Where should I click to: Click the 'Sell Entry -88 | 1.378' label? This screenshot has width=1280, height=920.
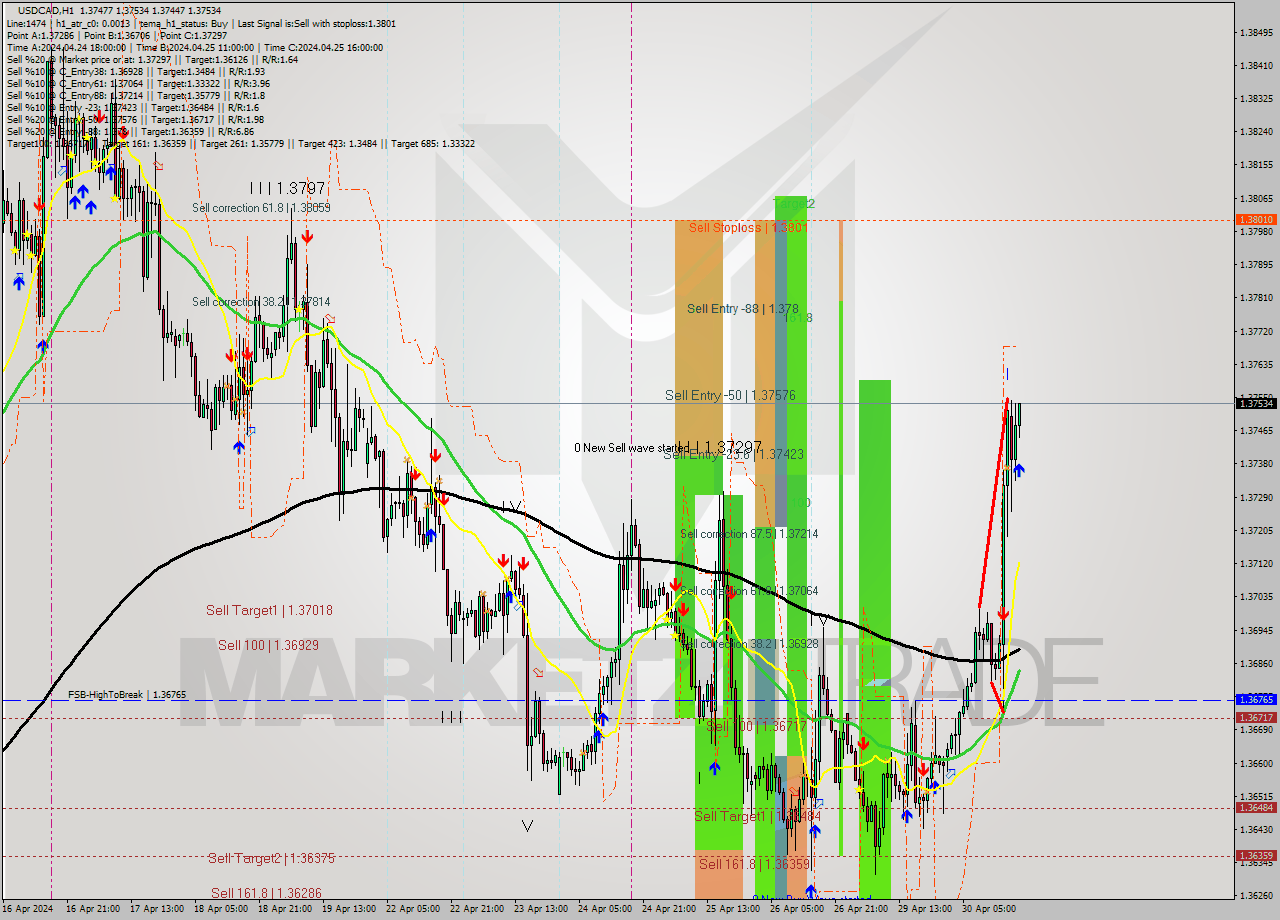[x=742, y=309]
